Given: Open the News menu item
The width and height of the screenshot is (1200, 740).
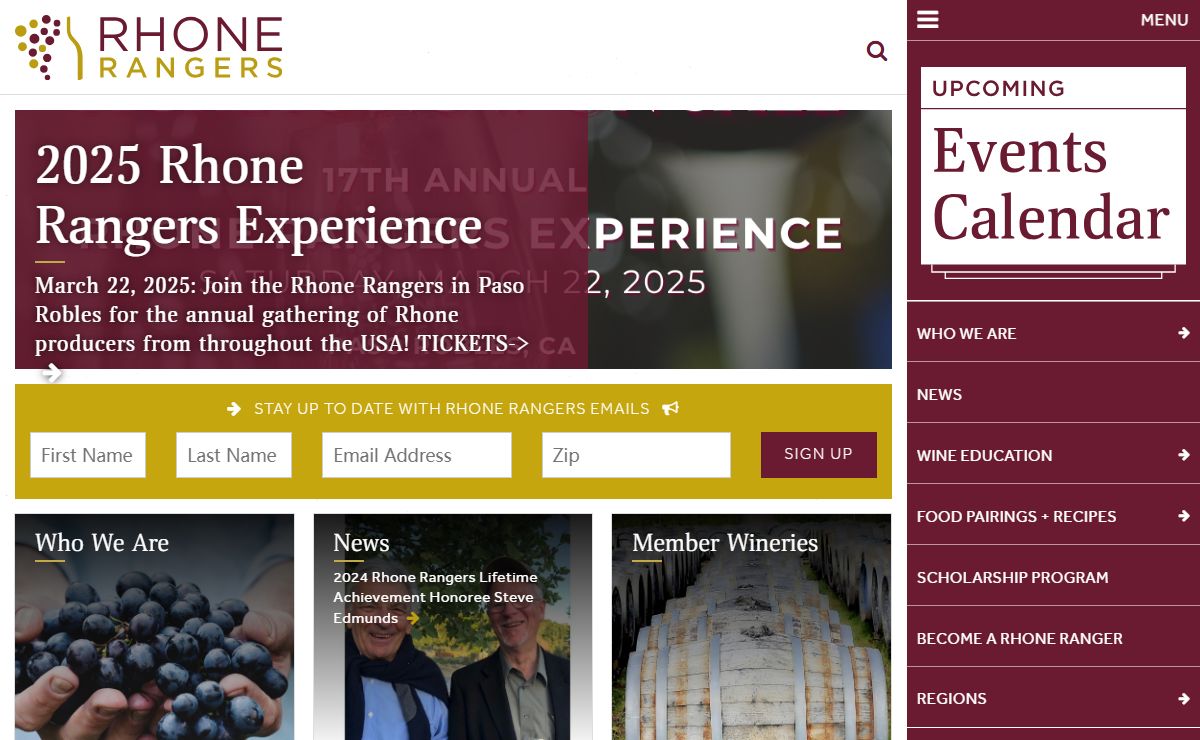Looking at the screenshot, I should click(939, 394).
